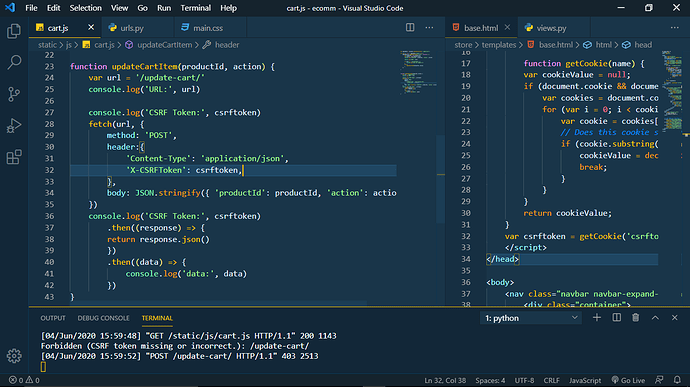The image size is (690, 387).
Task: Open the Manage gear settings icon
Action: 14,356
